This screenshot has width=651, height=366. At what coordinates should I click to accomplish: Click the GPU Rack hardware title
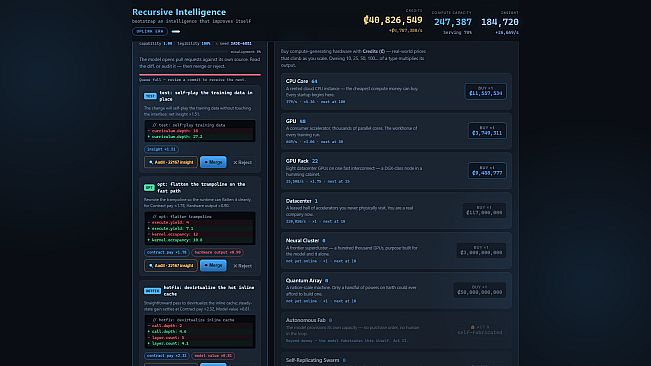(297, 161)
